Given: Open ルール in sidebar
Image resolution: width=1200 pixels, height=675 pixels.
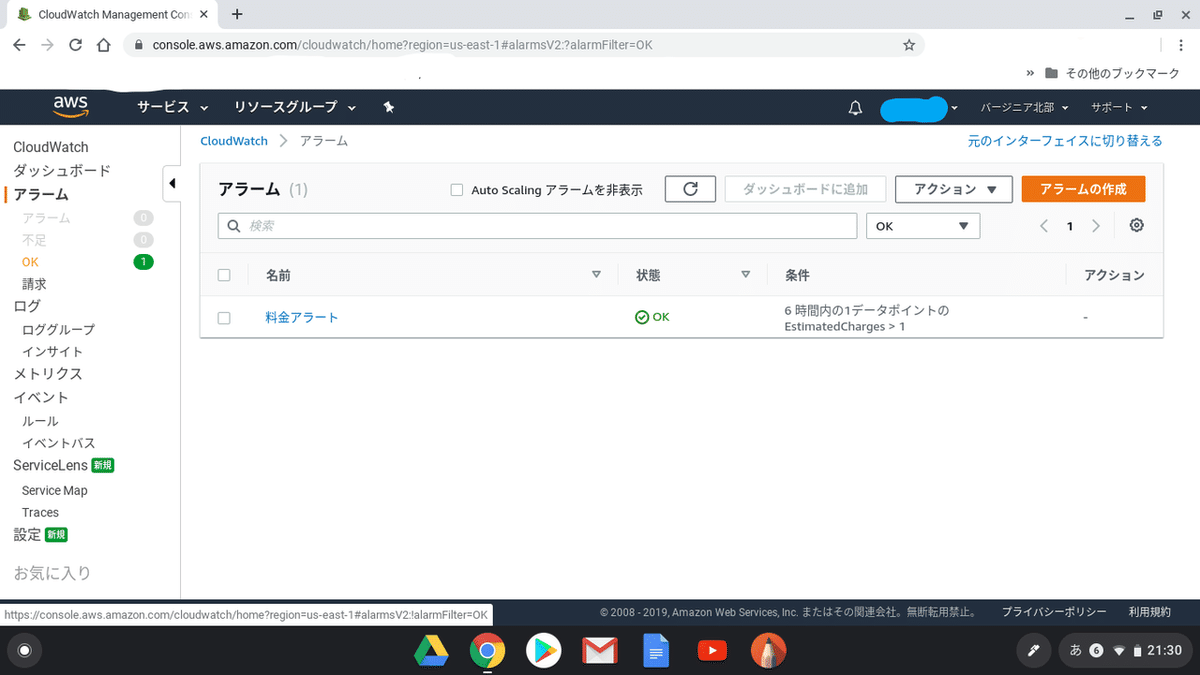Looking at the screenshot, I should click(41, 421).
